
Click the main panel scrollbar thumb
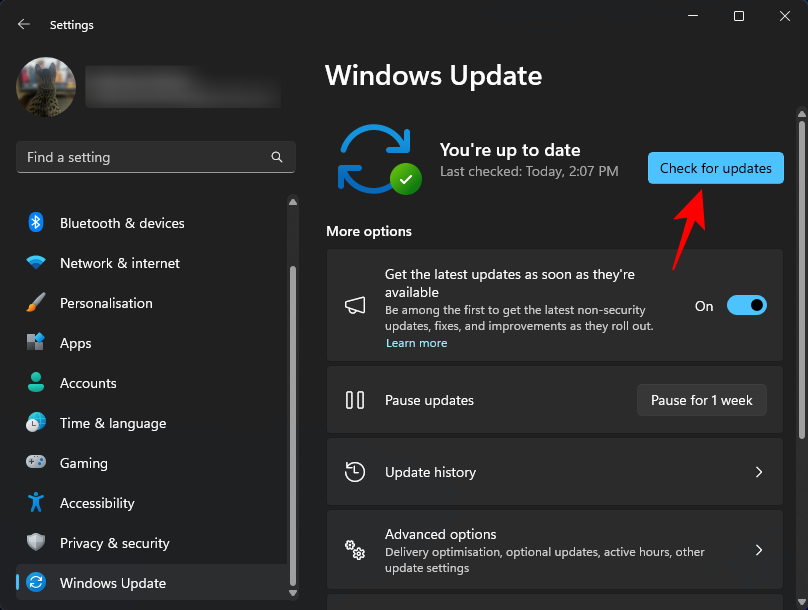pyautogui.click(x=801, y=280)
